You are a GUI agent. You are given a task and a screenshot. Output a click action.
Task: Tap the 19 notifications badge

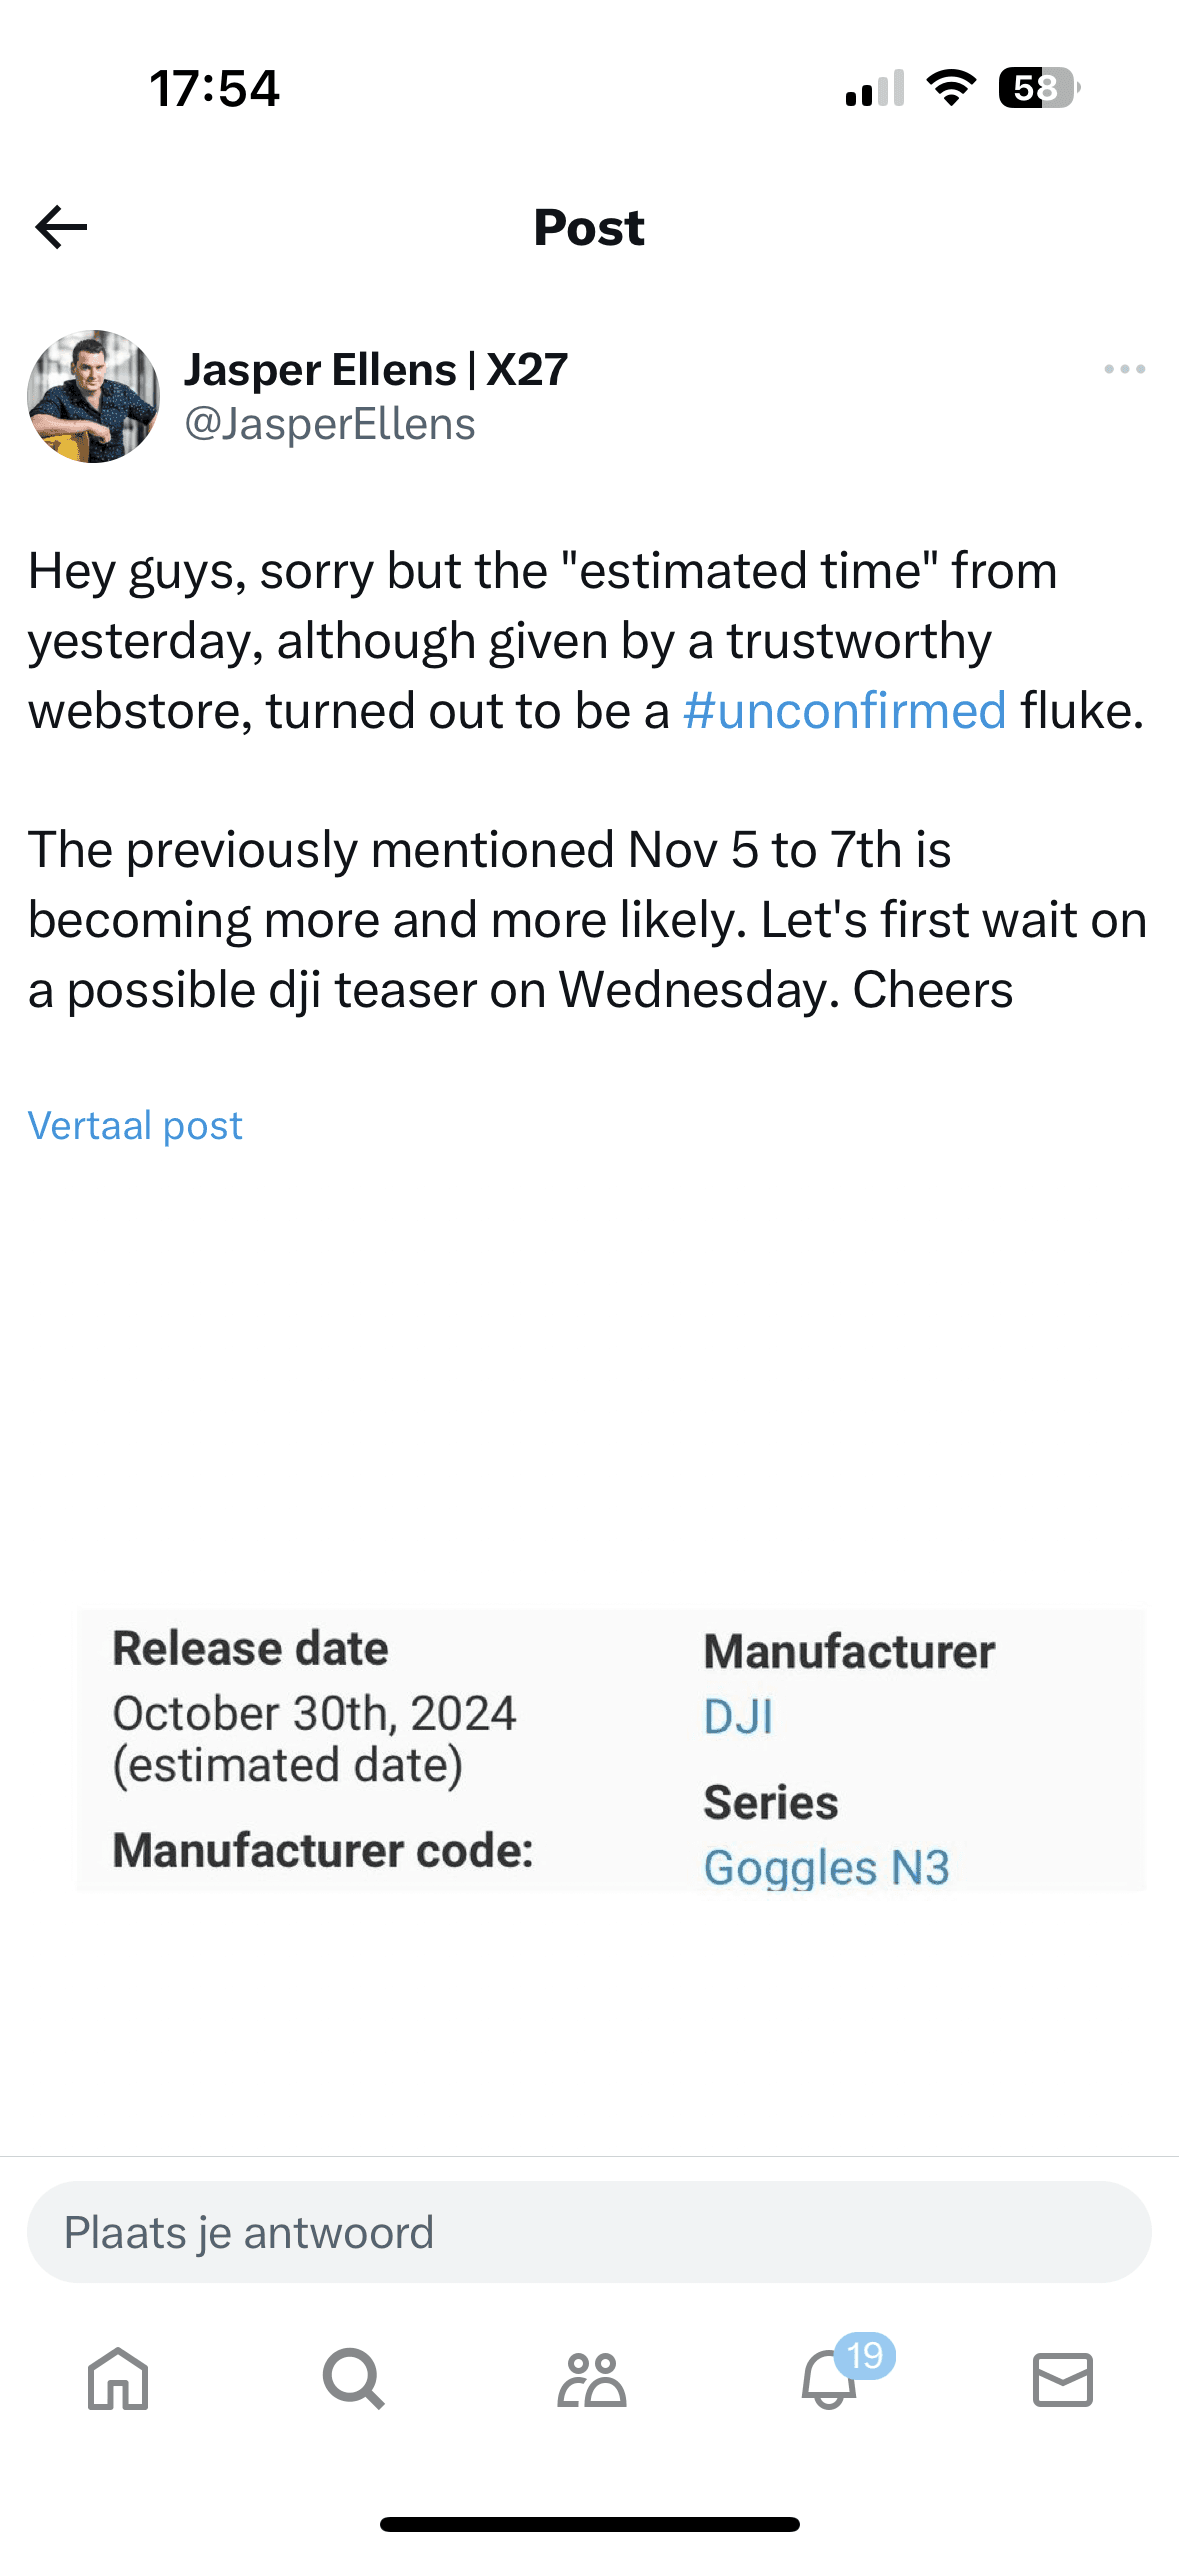click(x=865, y=2355)
